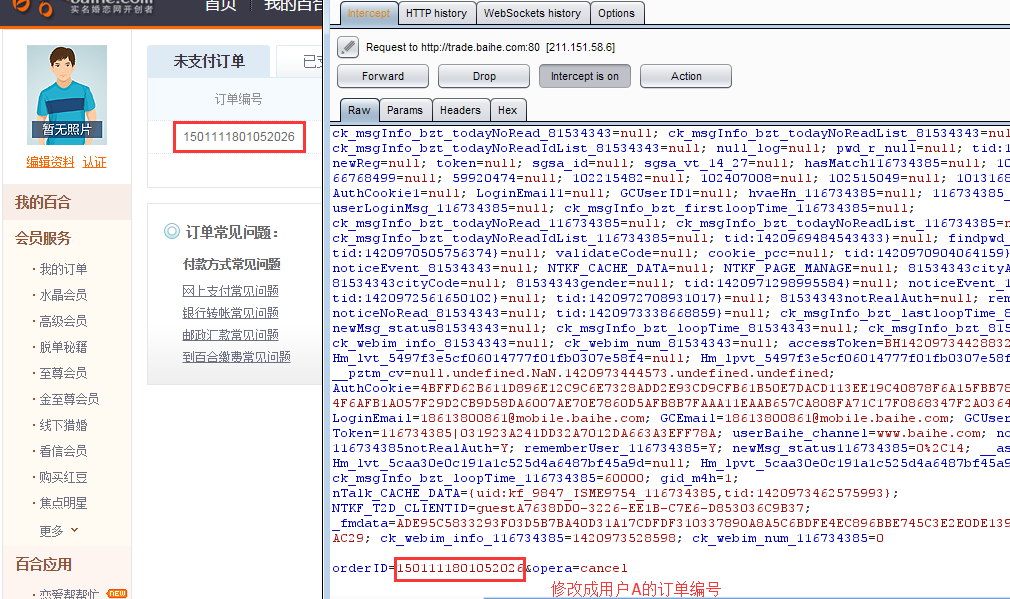Open 我的订单 in sidebar
Screen dimensions: 1010x599
pos(63,269)
